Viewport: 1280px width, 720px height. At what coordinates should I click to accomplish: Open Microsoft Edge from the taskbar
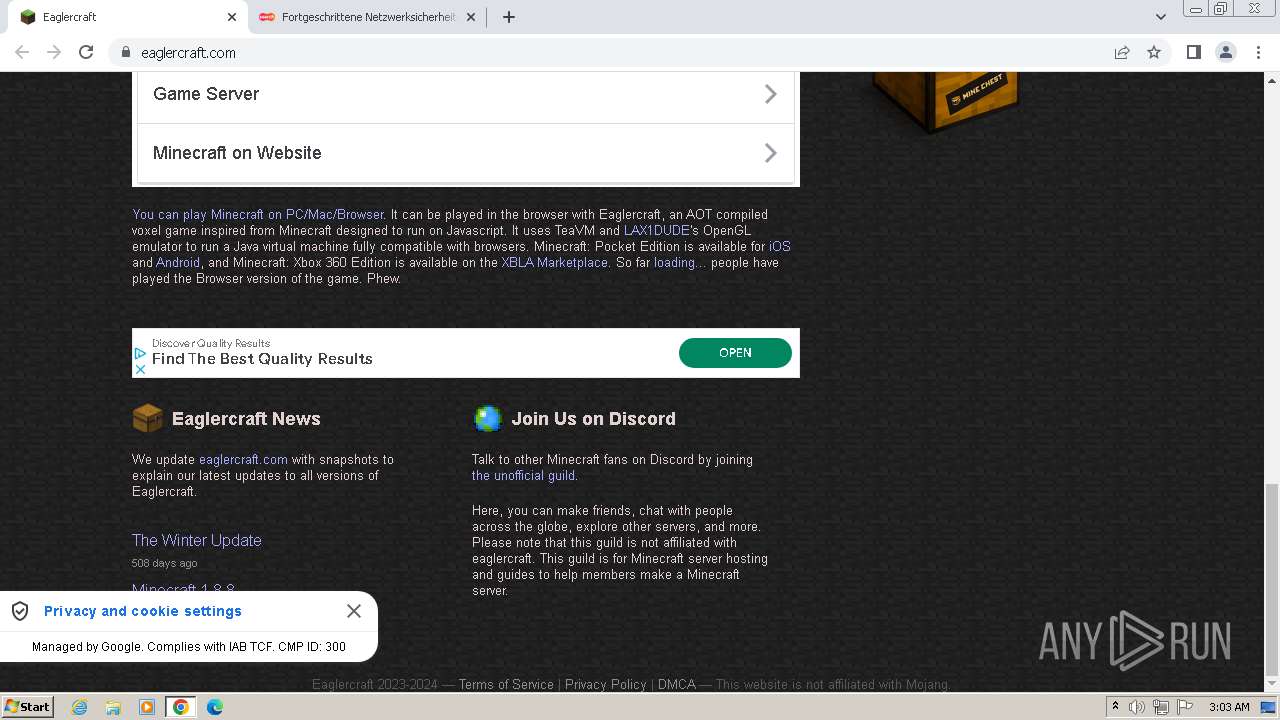click(x=214, y=707)
